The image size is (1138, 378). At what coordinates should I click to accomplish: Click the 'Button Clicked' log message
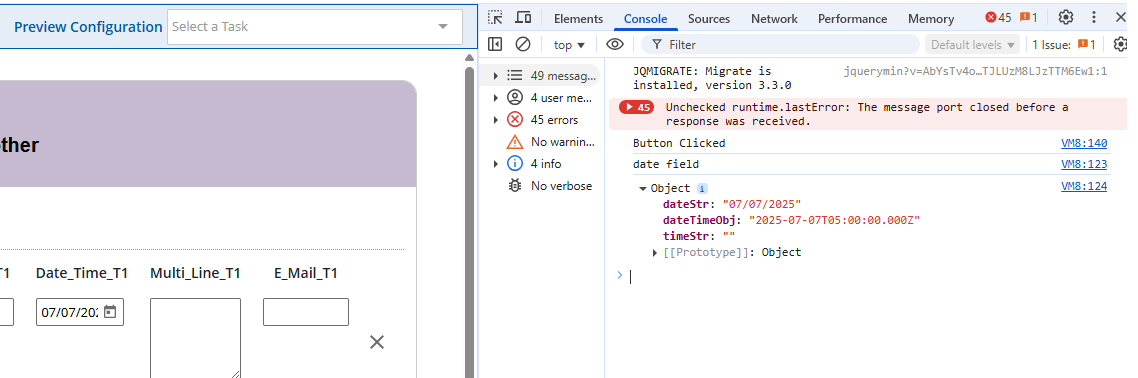pos(679,143)
